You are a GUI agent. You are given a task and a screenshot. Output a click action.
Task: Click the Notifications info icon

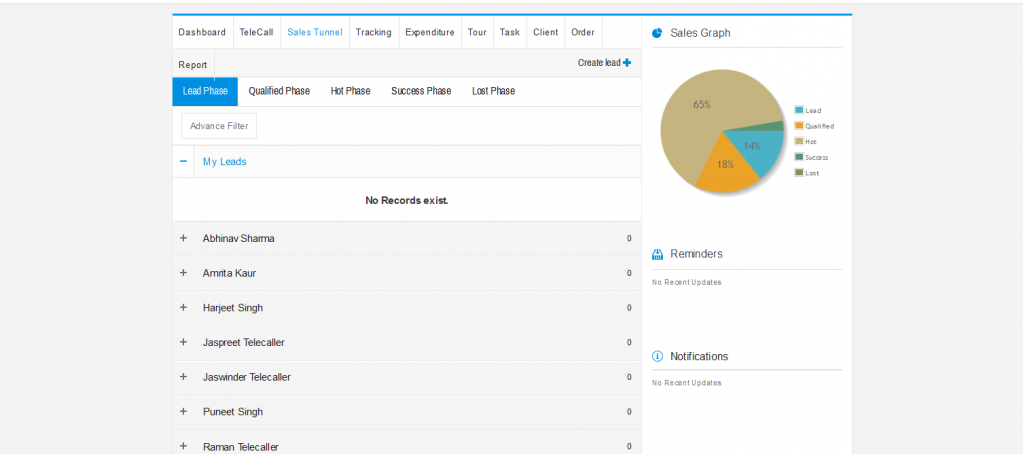[658, 356]
